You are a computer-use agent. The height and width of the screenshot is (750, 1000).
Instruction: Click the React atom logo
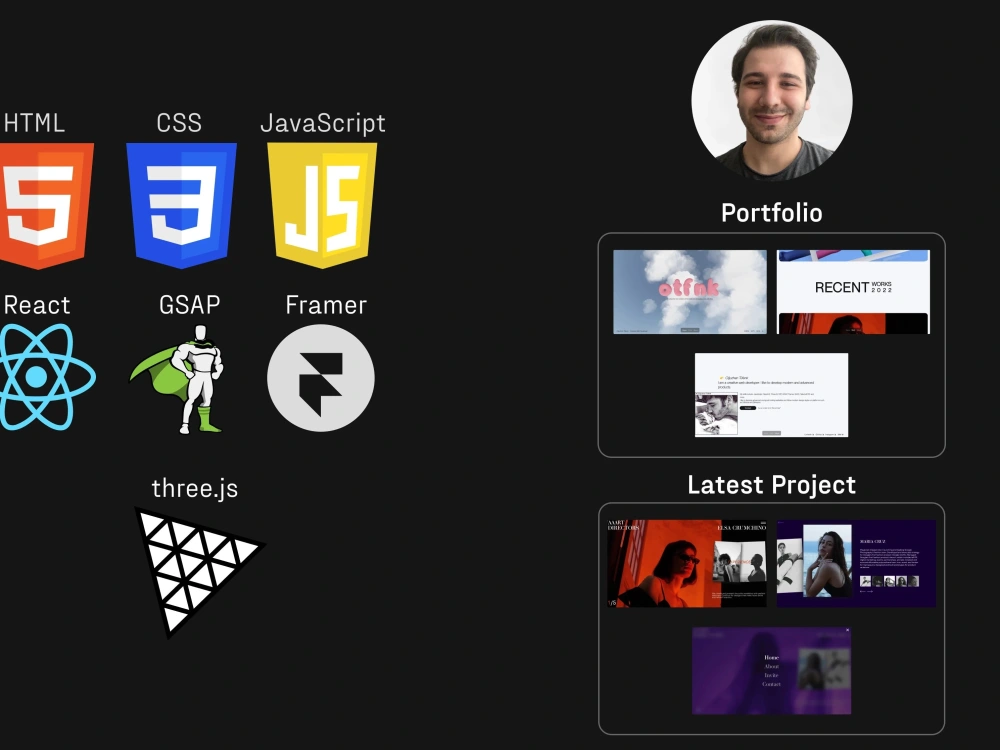tap(38, 378)
